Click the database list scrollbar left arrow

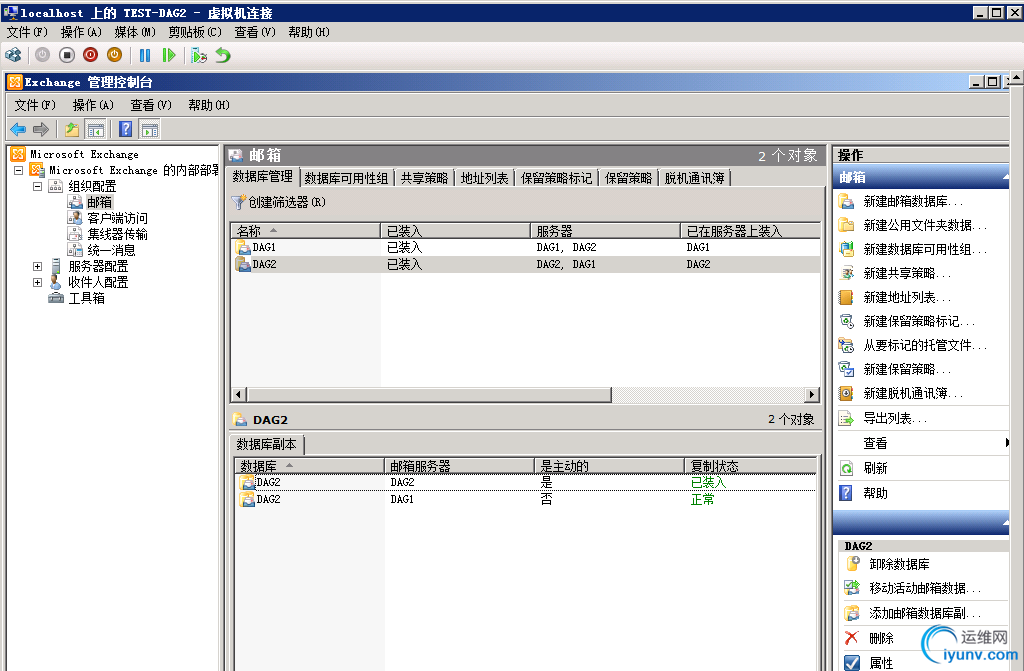pyautogui.click(x=238, y=394)
